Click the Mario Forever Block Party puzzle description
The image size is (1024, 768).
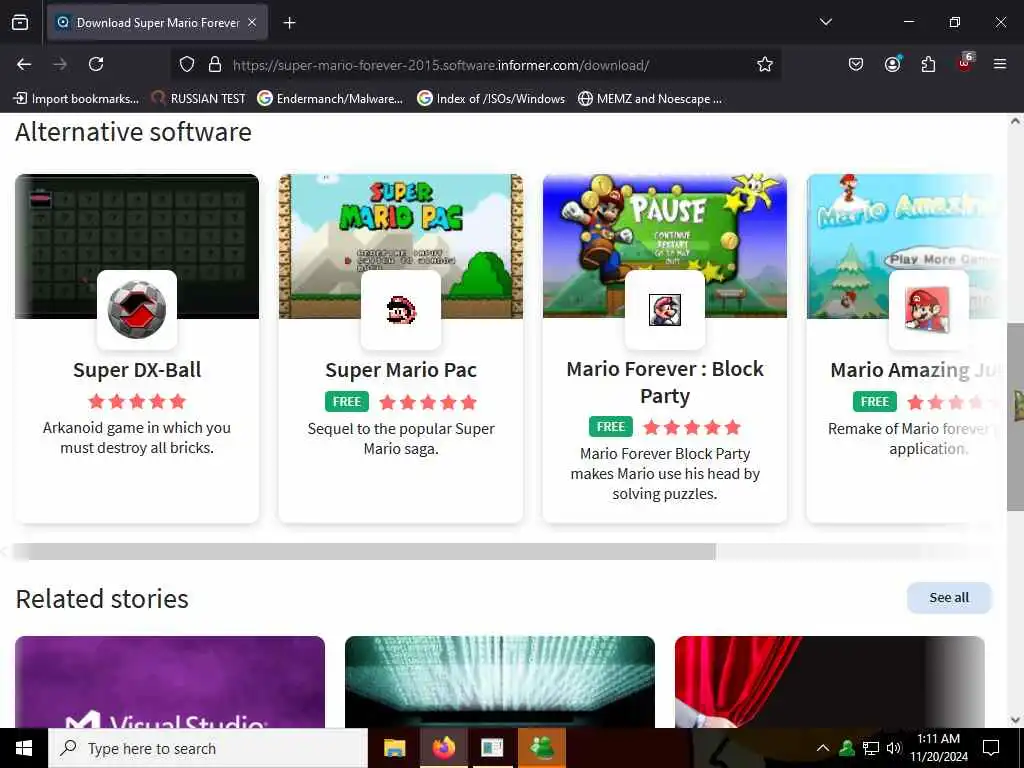(x=665, y=473)
